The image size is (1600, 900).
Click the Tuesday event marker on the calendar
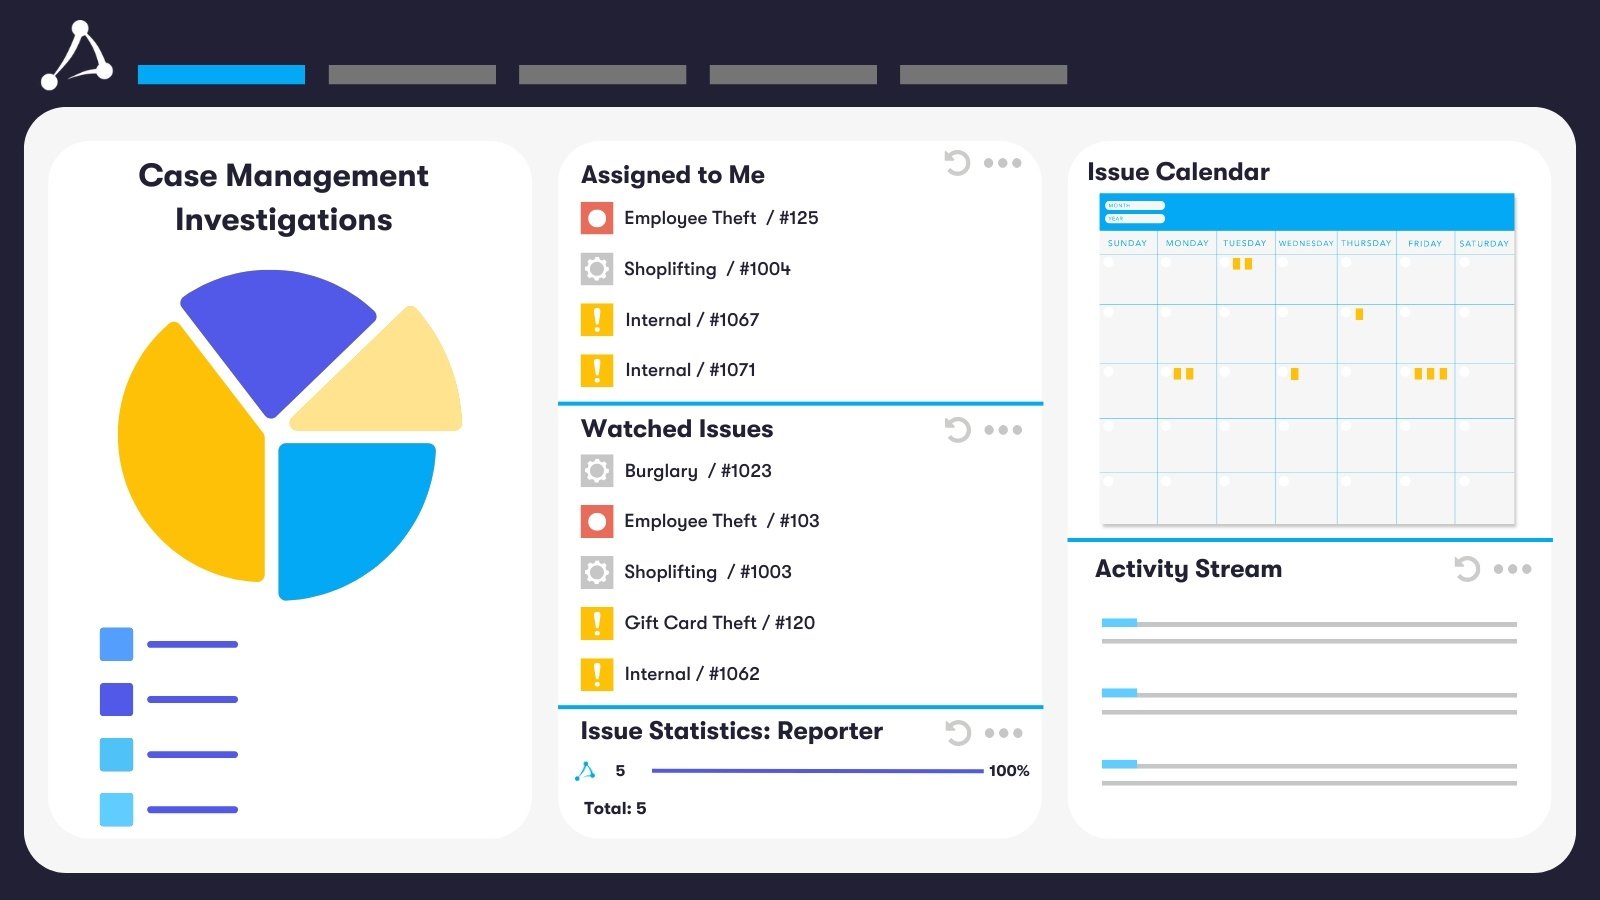pos(1242,263)
